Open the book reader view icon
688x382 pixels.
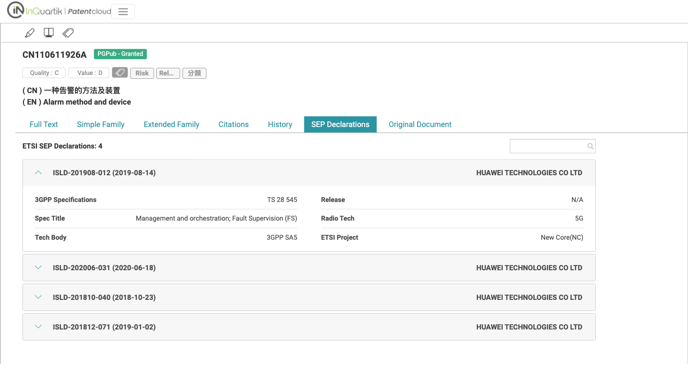pyautogui.click(x=49, y=33)
